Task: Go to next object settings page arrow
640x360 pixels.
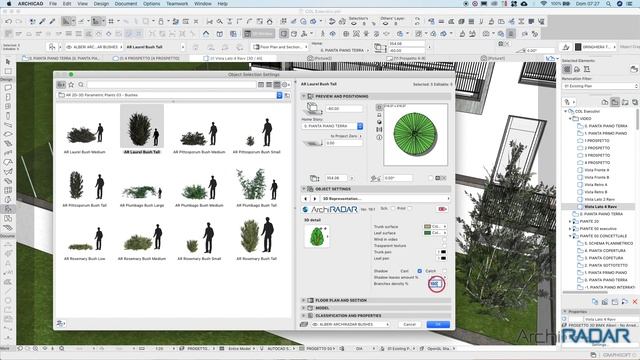Action: tap(315, 198)
